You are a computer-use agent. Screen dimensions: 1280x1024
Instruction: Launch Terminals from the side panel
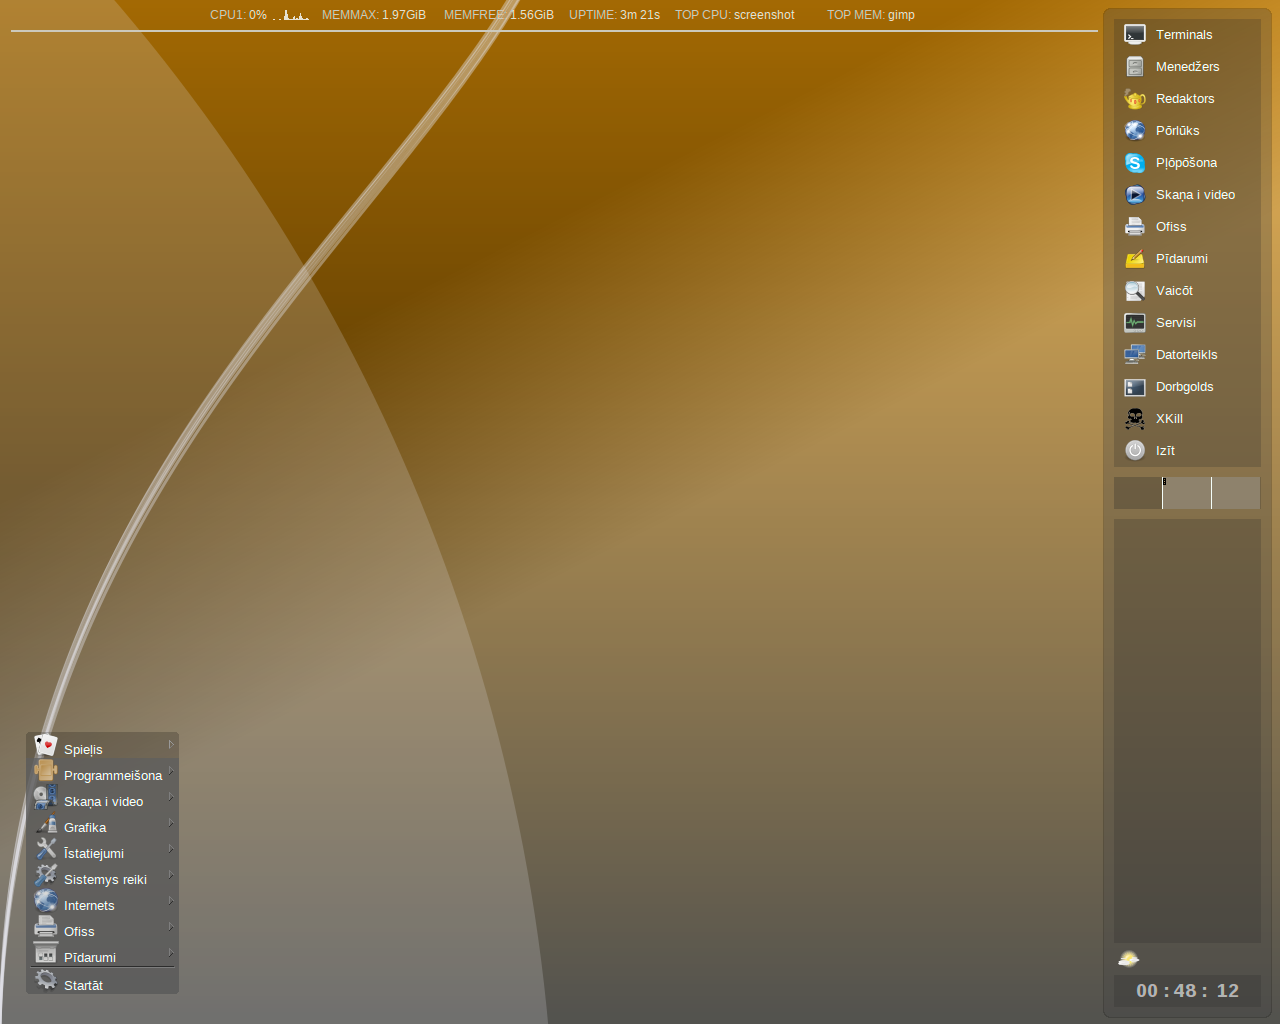1187,35
